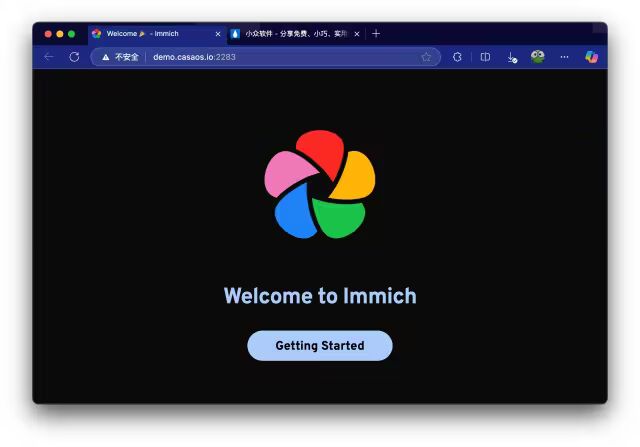640x447 pixels.
Task: Click the Immich favicon on first tab
Action: 96,33
